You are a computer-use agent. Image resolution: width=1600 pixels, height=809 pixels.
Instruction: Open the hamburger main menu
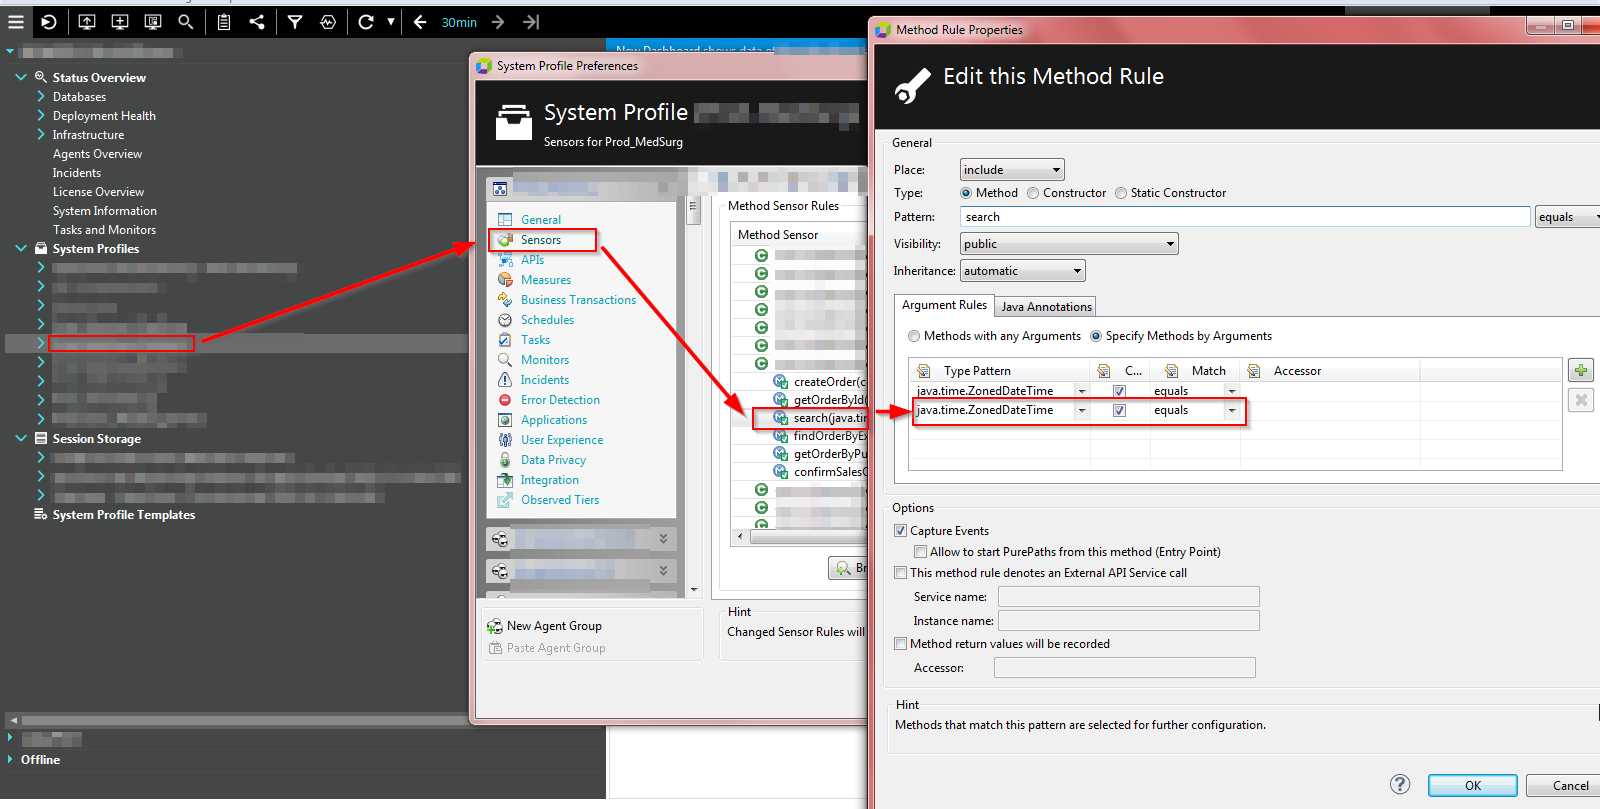pos(16,21)
